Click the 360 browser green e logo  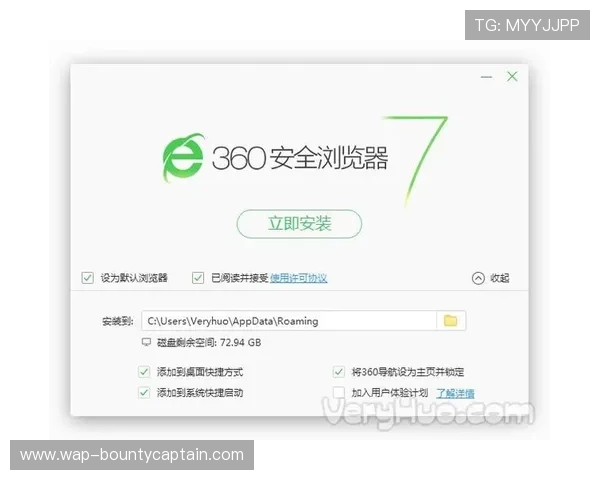click(x=183, y=158)
